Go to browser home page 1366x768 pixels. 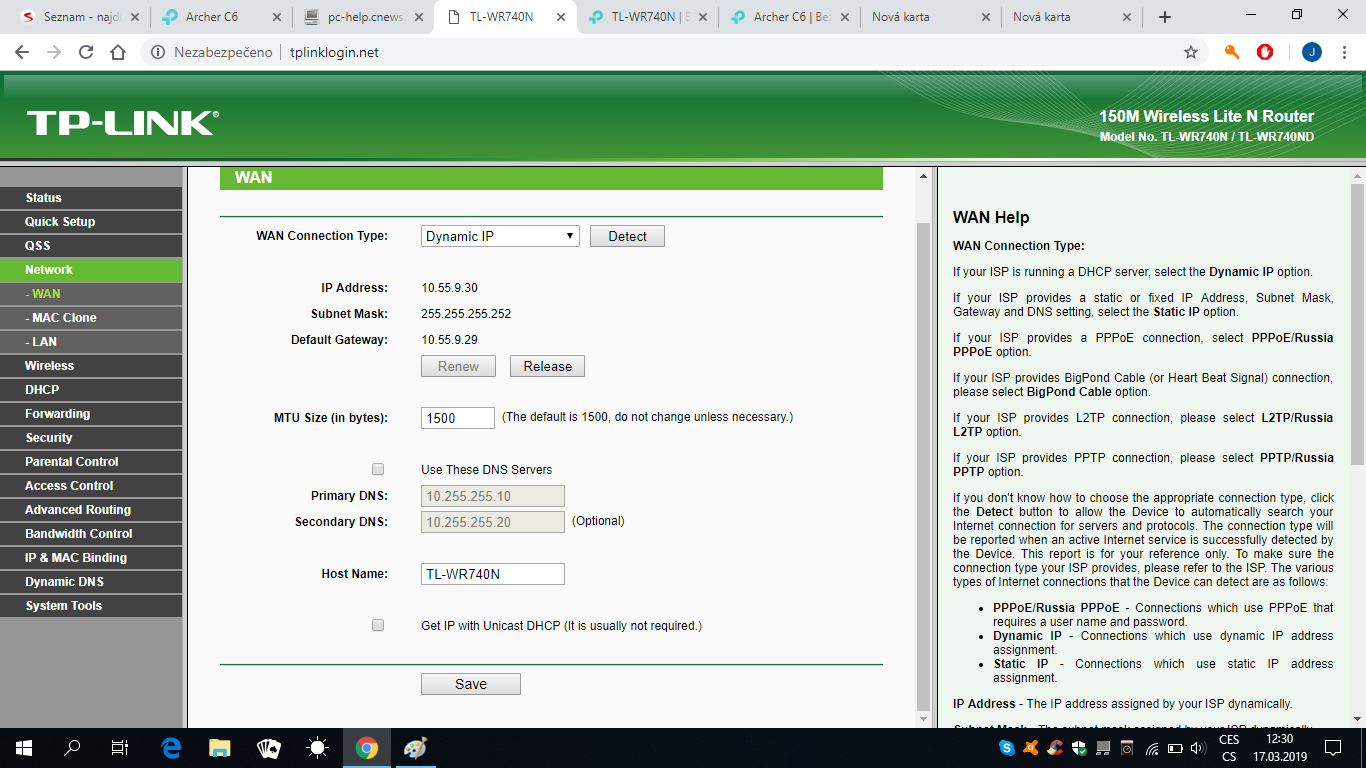click(x=118, y=52)
